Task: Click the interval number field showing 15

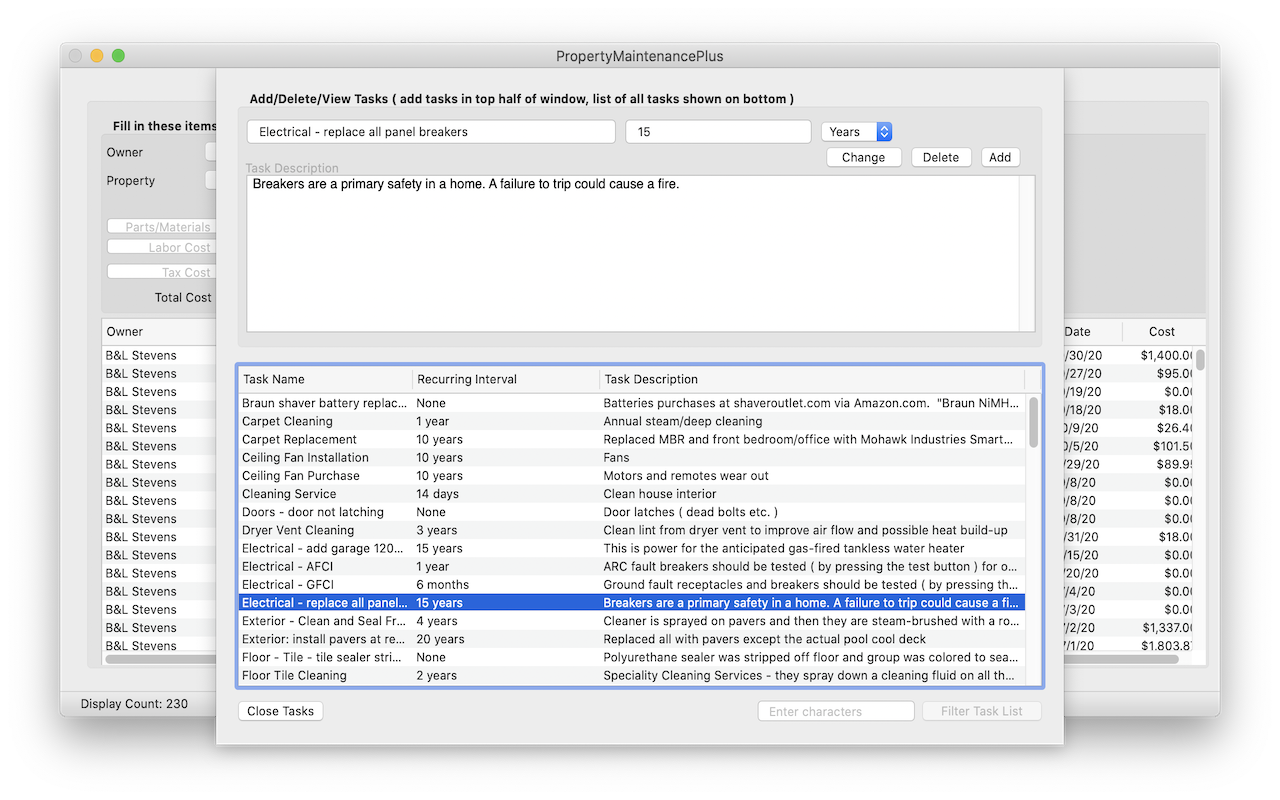Action: (717, 132)
